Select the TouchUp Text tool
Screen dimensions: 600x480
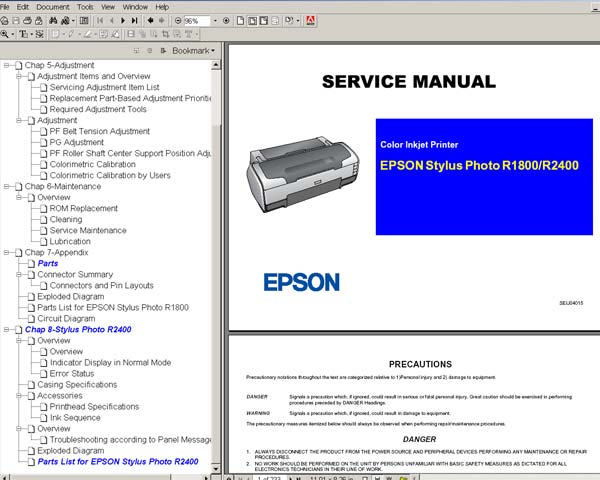189,34
